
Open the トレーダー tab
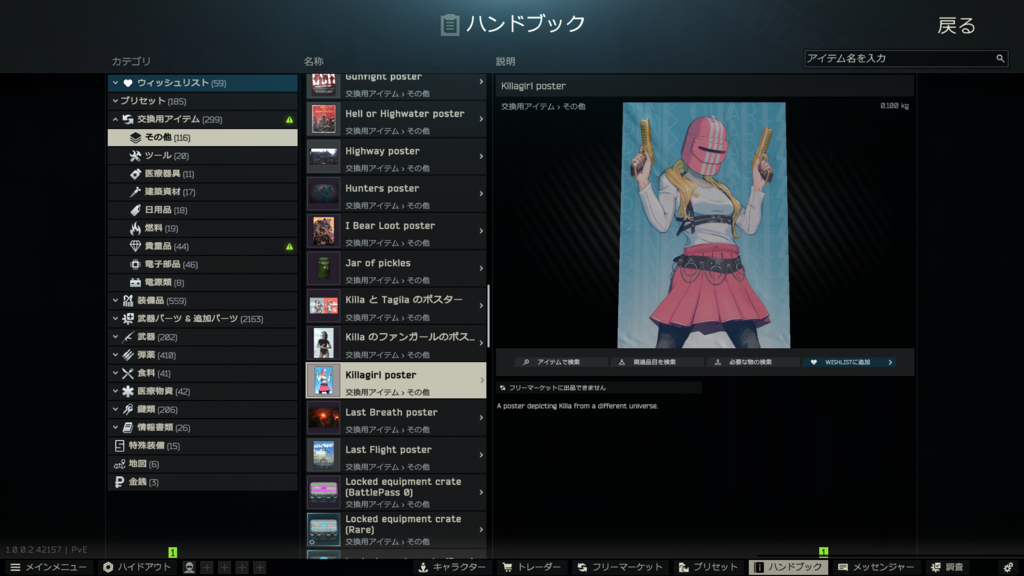[531, 567]
